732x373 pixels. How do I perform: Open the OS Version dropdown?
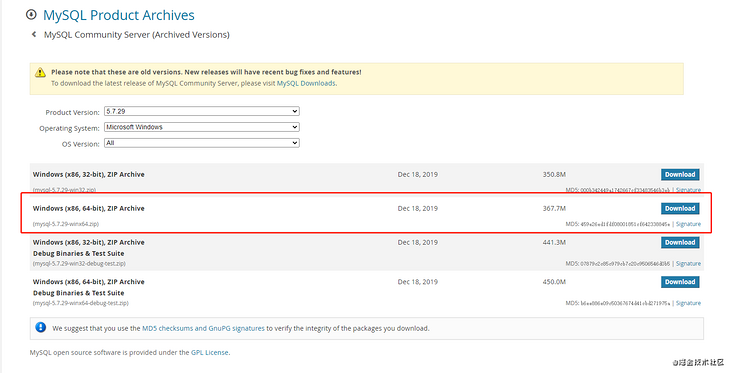point(202,143)
